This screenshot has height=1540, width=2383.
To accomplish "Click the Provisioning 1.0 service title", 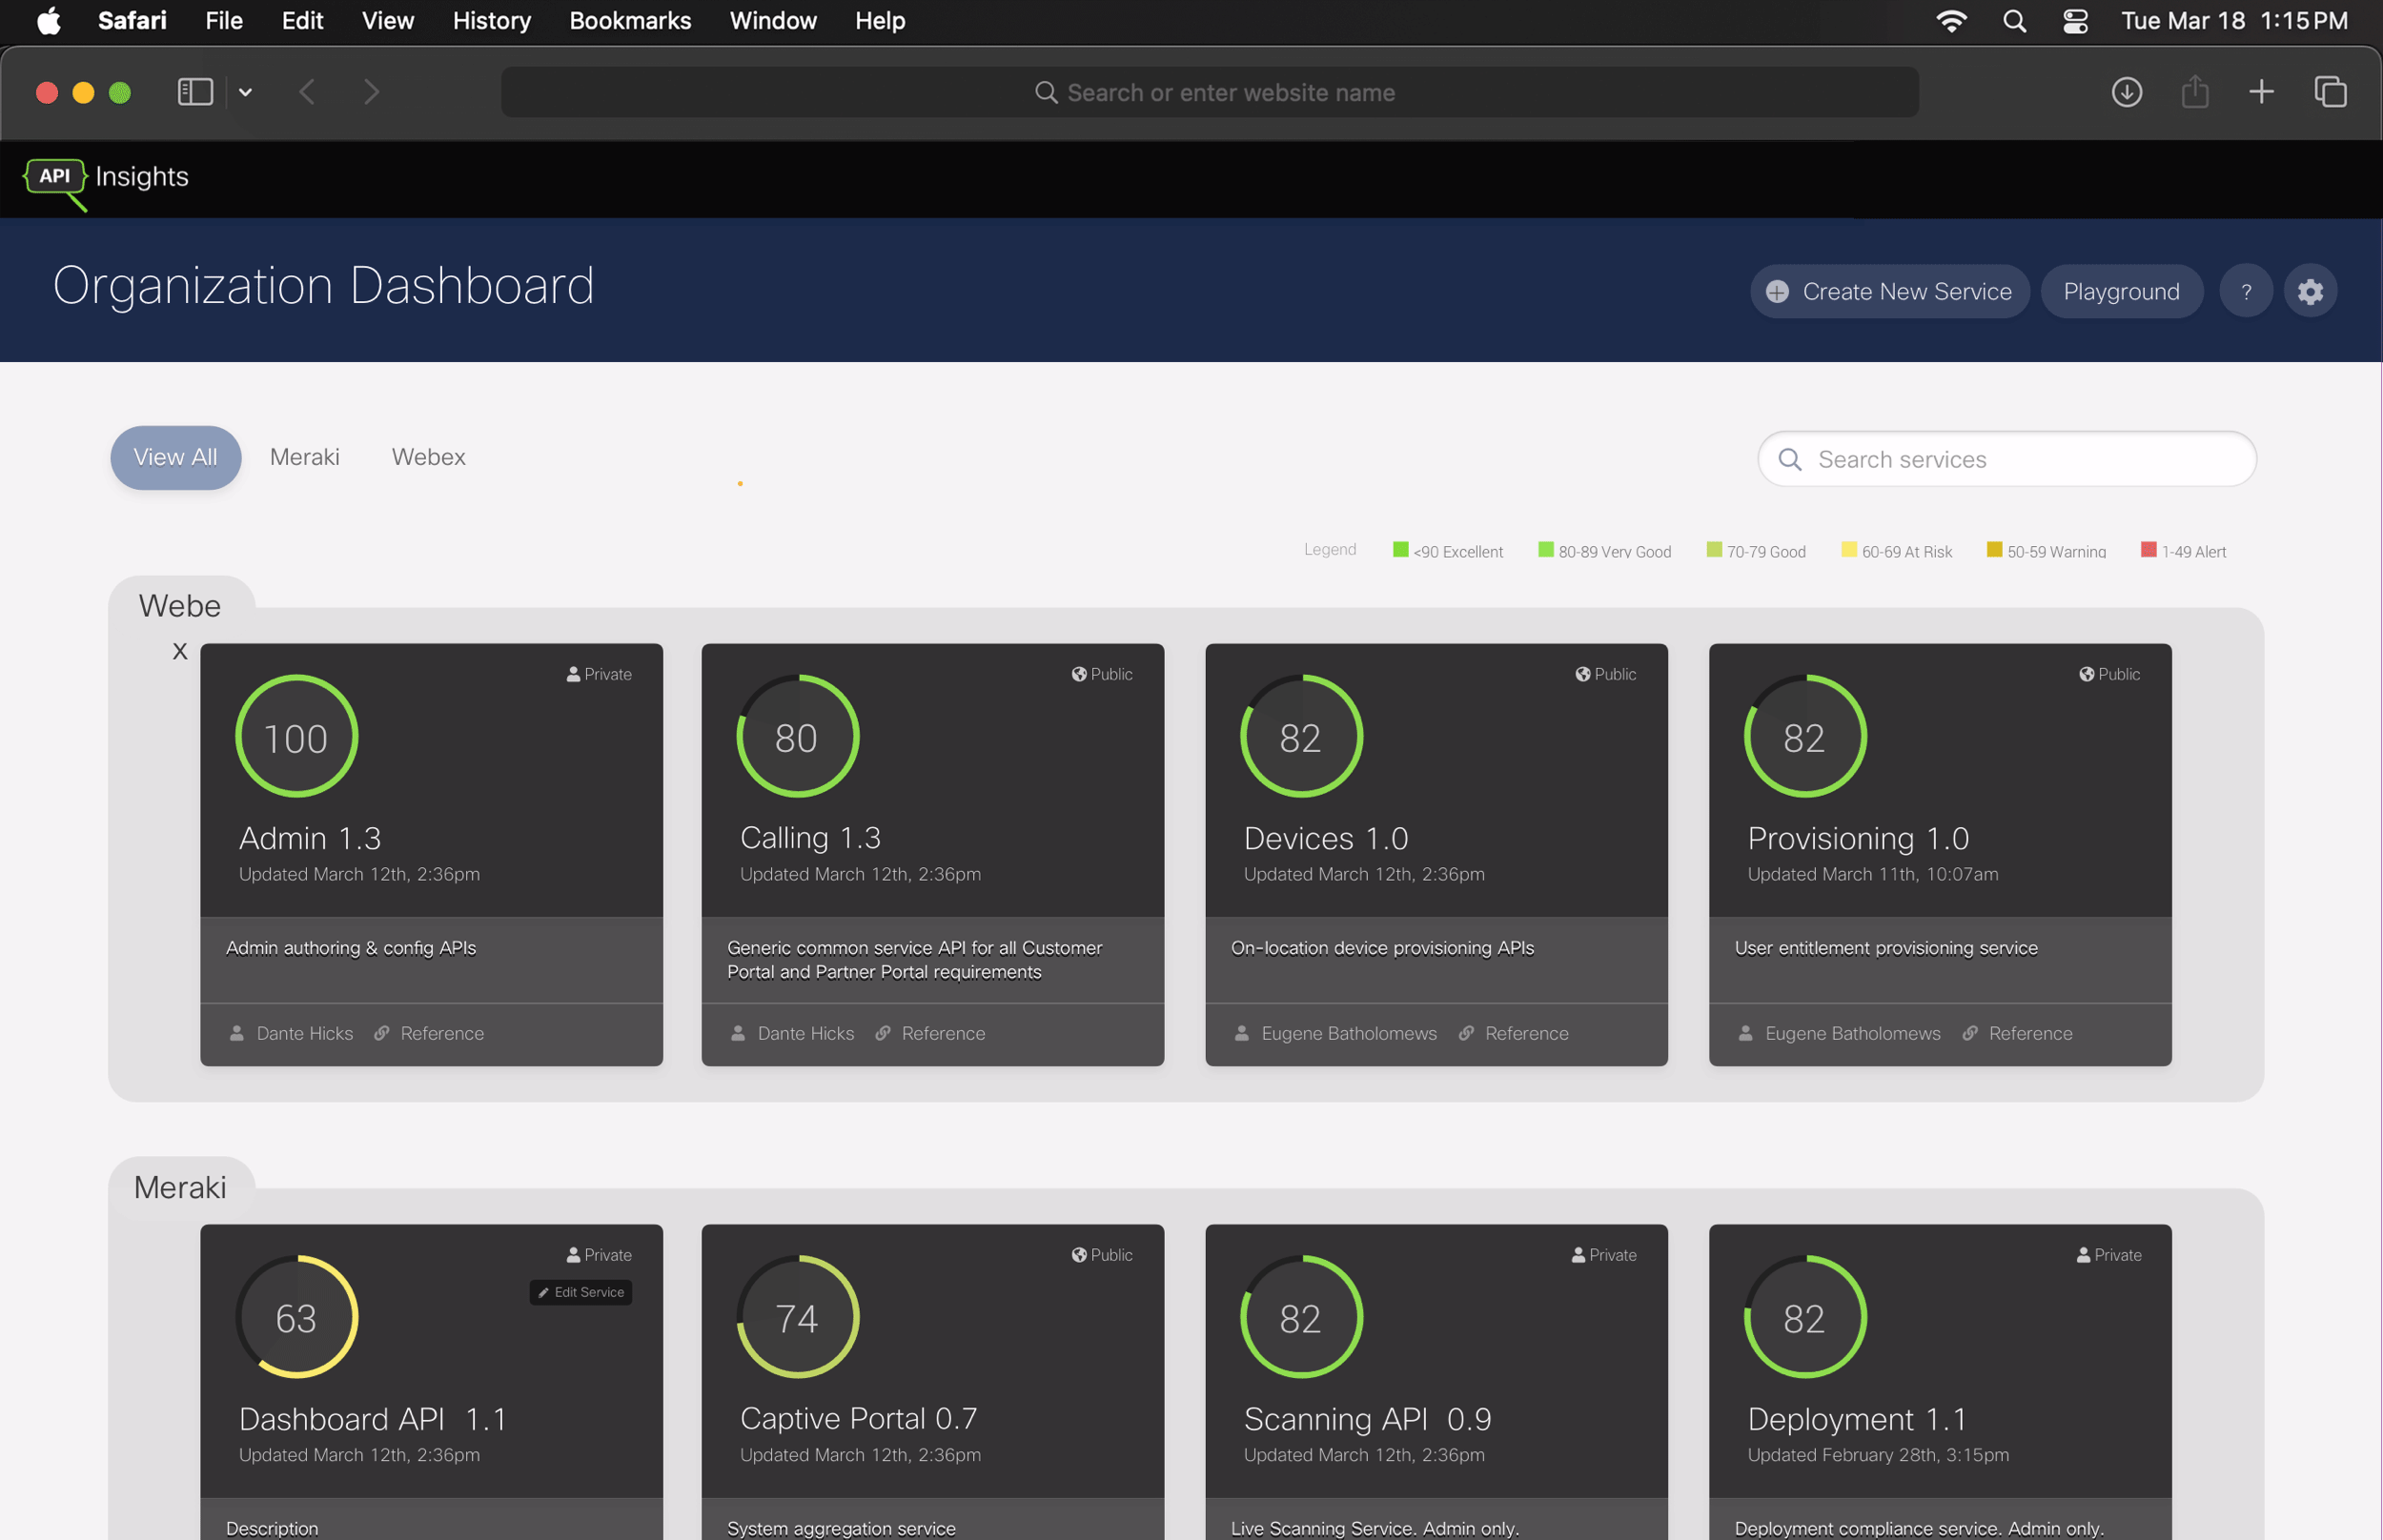I will [1858, 838].
